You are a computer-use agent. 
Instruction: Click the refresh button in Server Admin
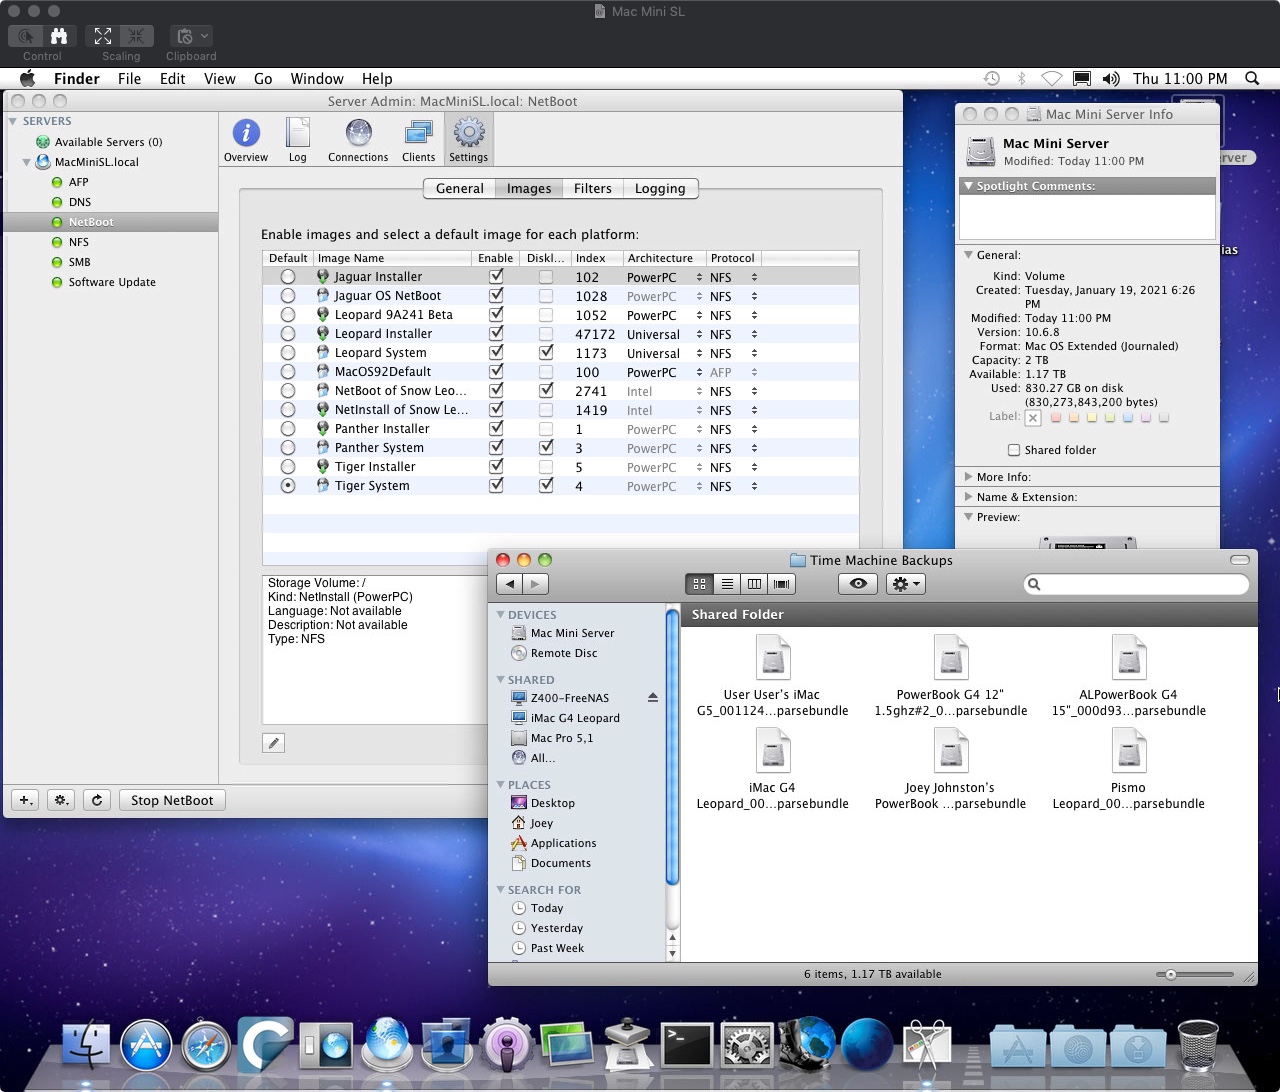97,800
